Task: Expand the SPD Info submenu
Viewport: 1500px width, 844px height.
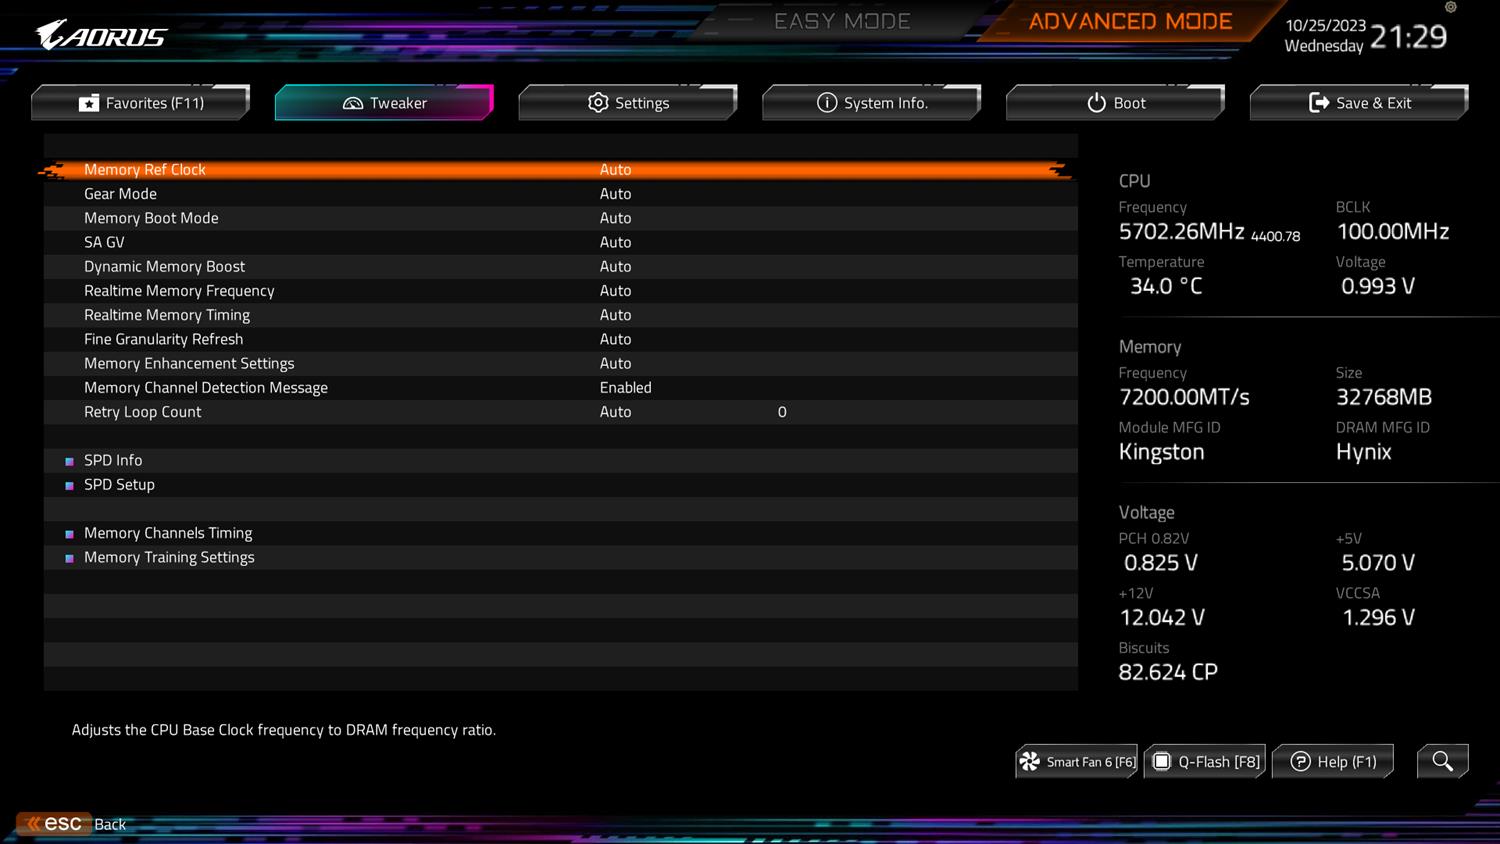Action: point(113,460)
